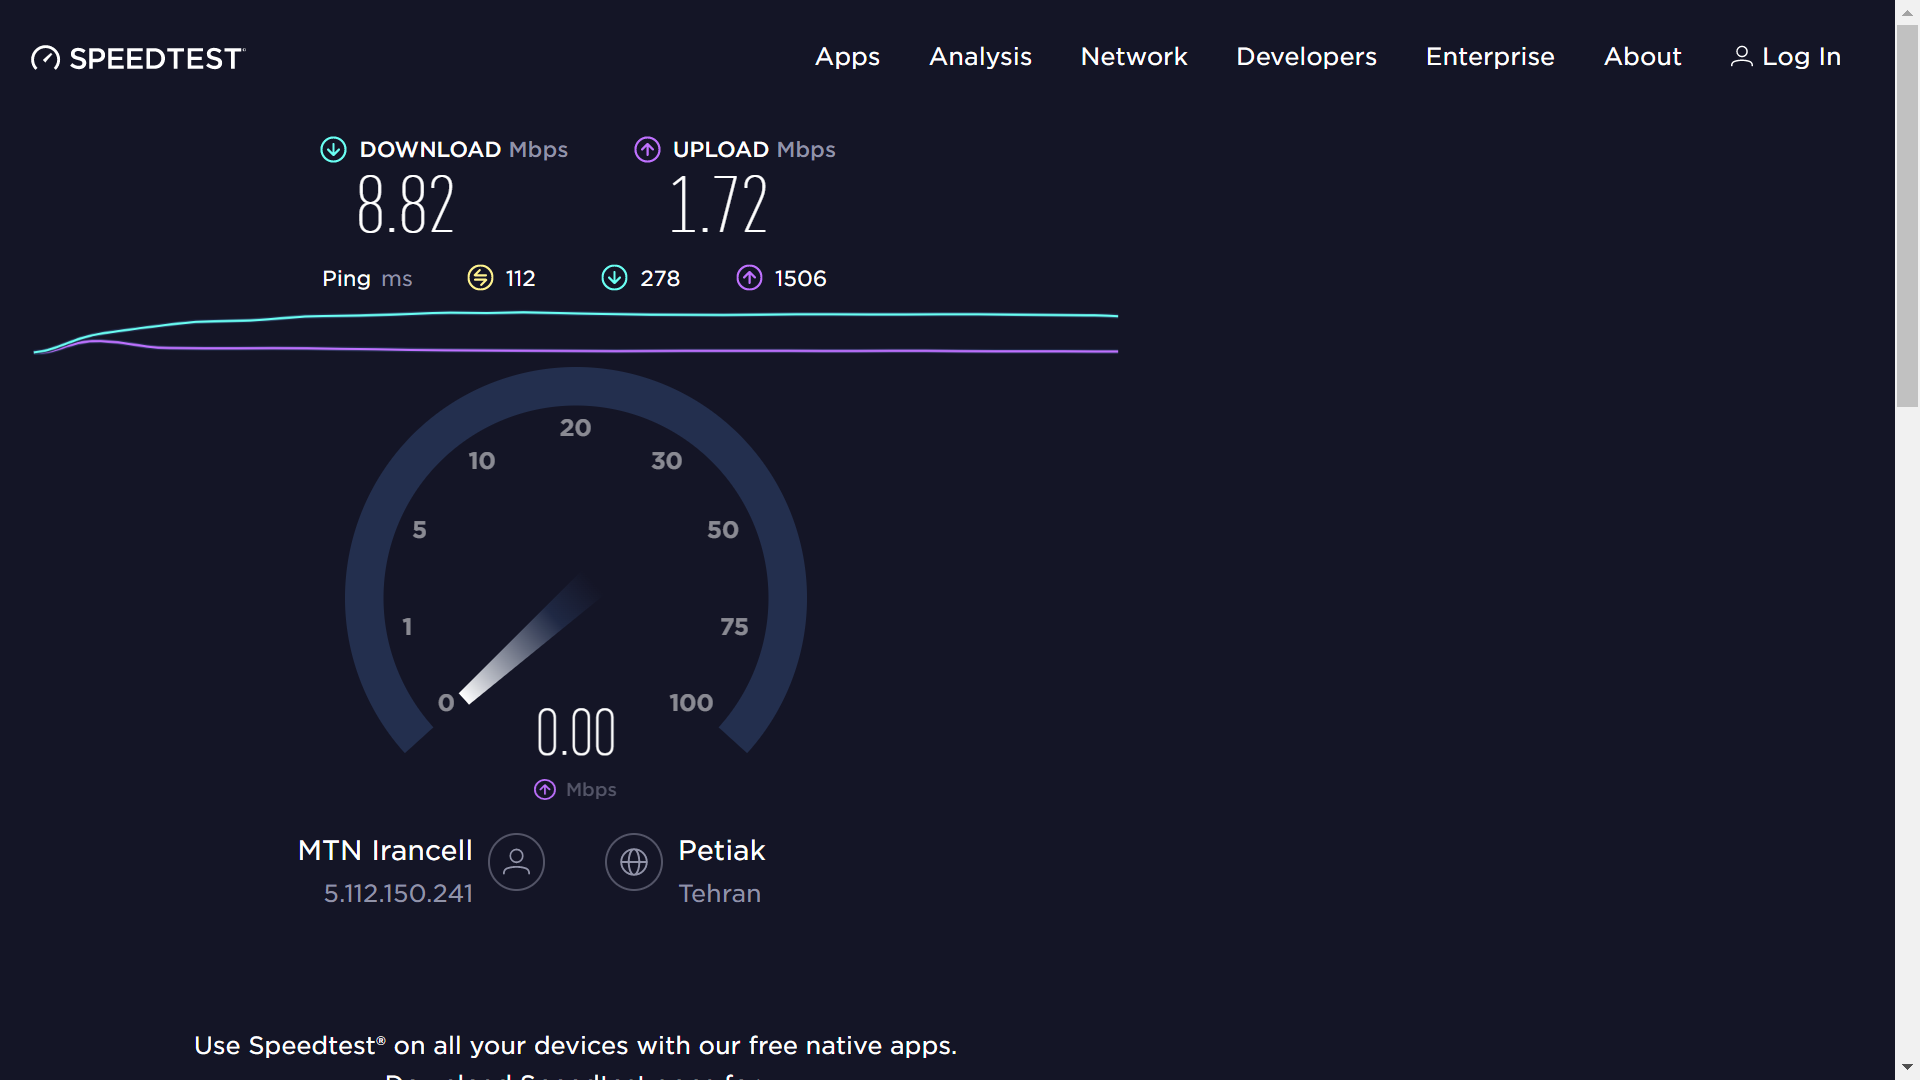Click the upload ping value 1506
The height and width of the screenshot is (1080, 1920).
(x=800, y=278)
